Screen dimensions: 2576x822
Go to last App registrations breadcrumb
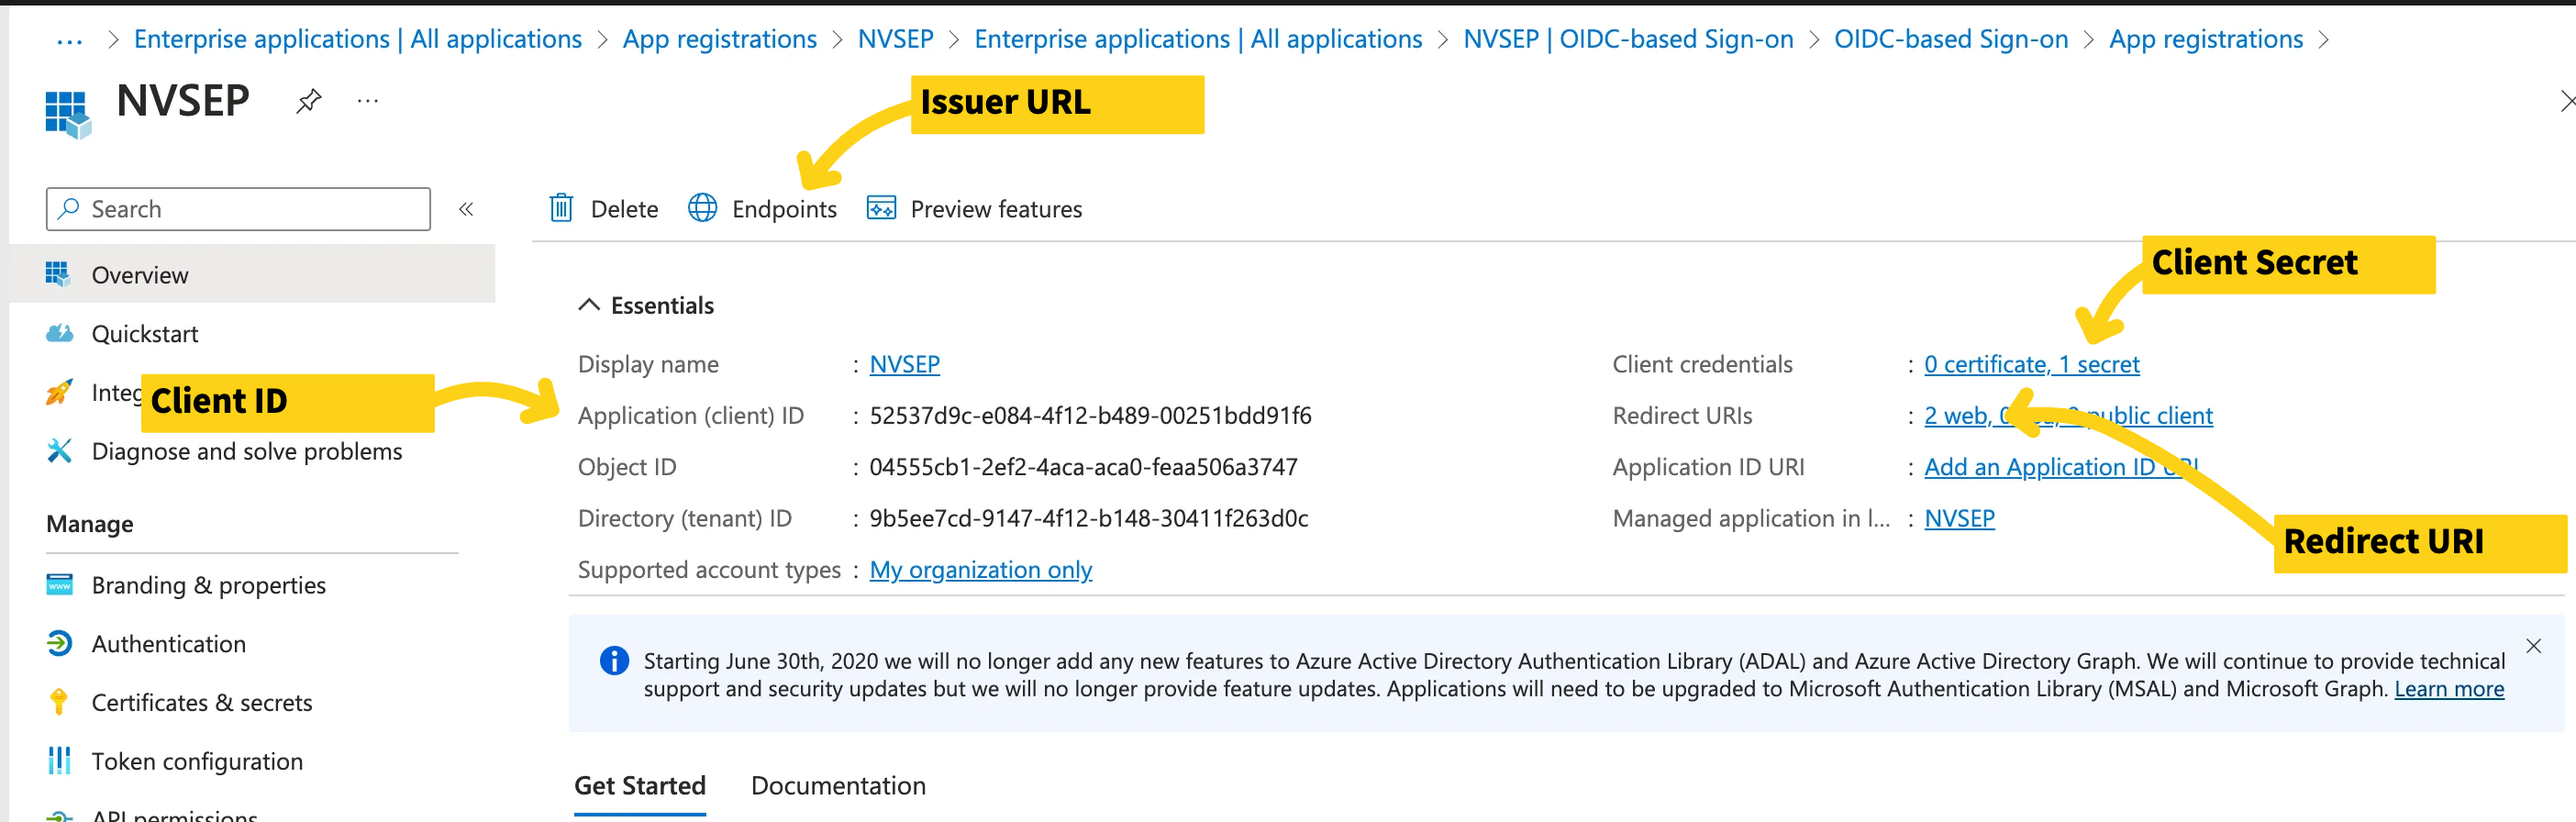tap(2206, 39)
